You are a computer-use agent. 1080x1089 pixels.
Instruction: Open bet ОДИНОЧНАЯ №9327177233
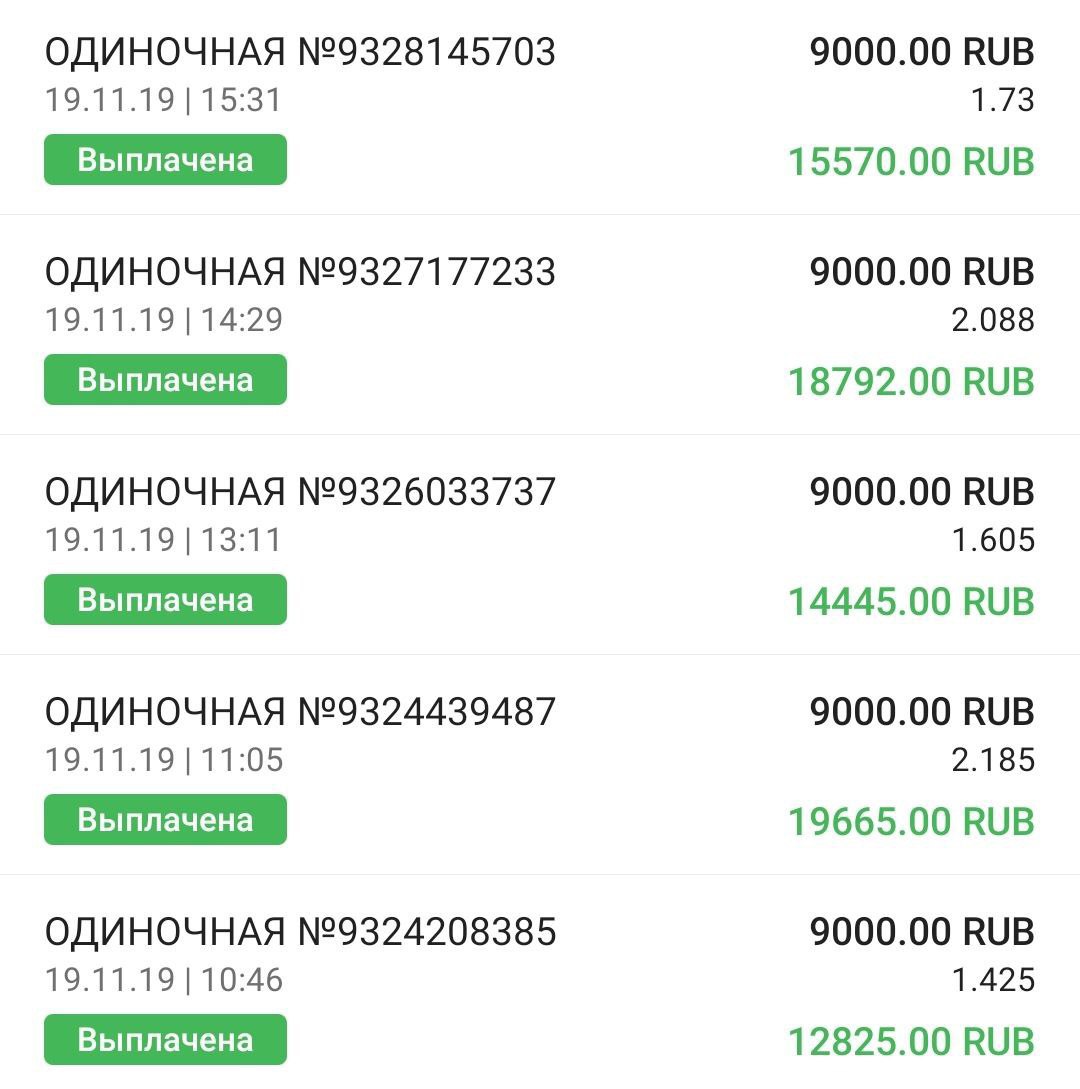coord(300,272)
